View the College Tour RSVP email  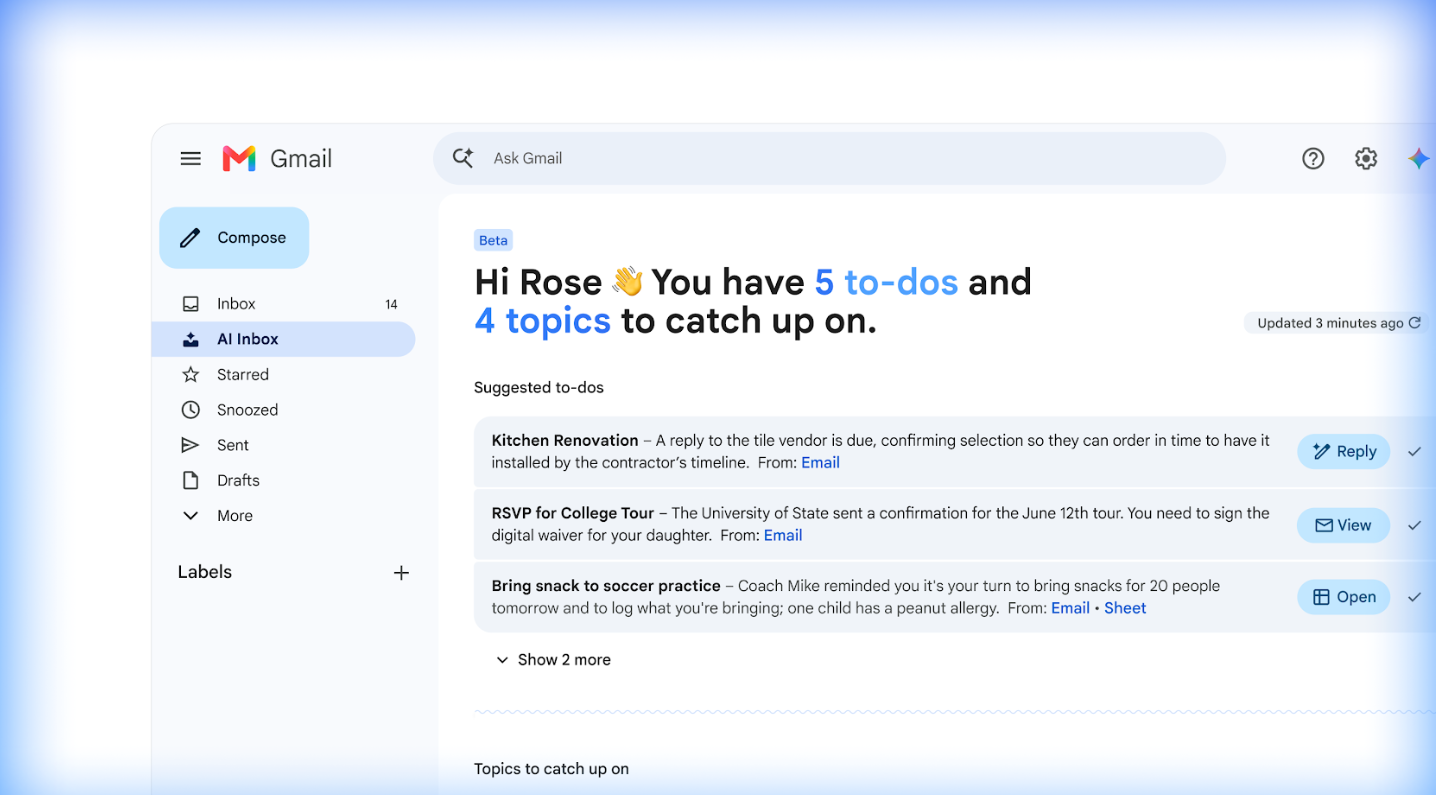click(1343, 525)
